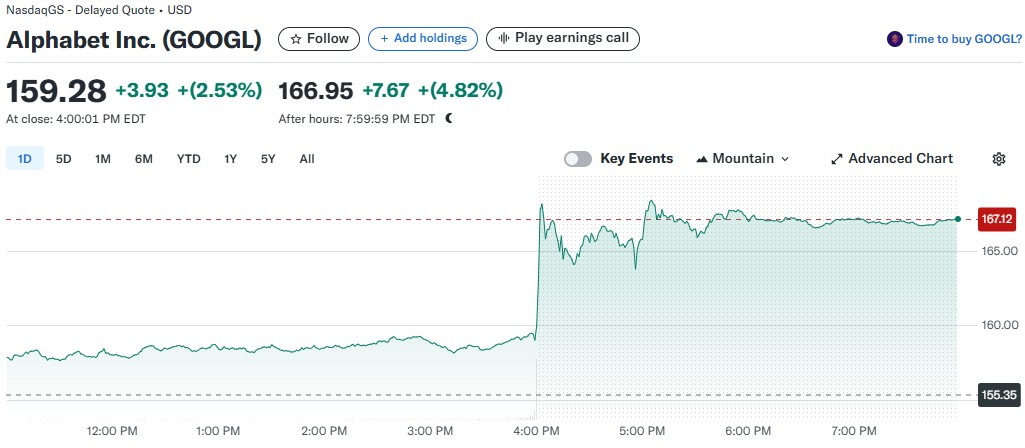
Task: Click the audio waveform earnings call icon
Action: pos(503,39)
